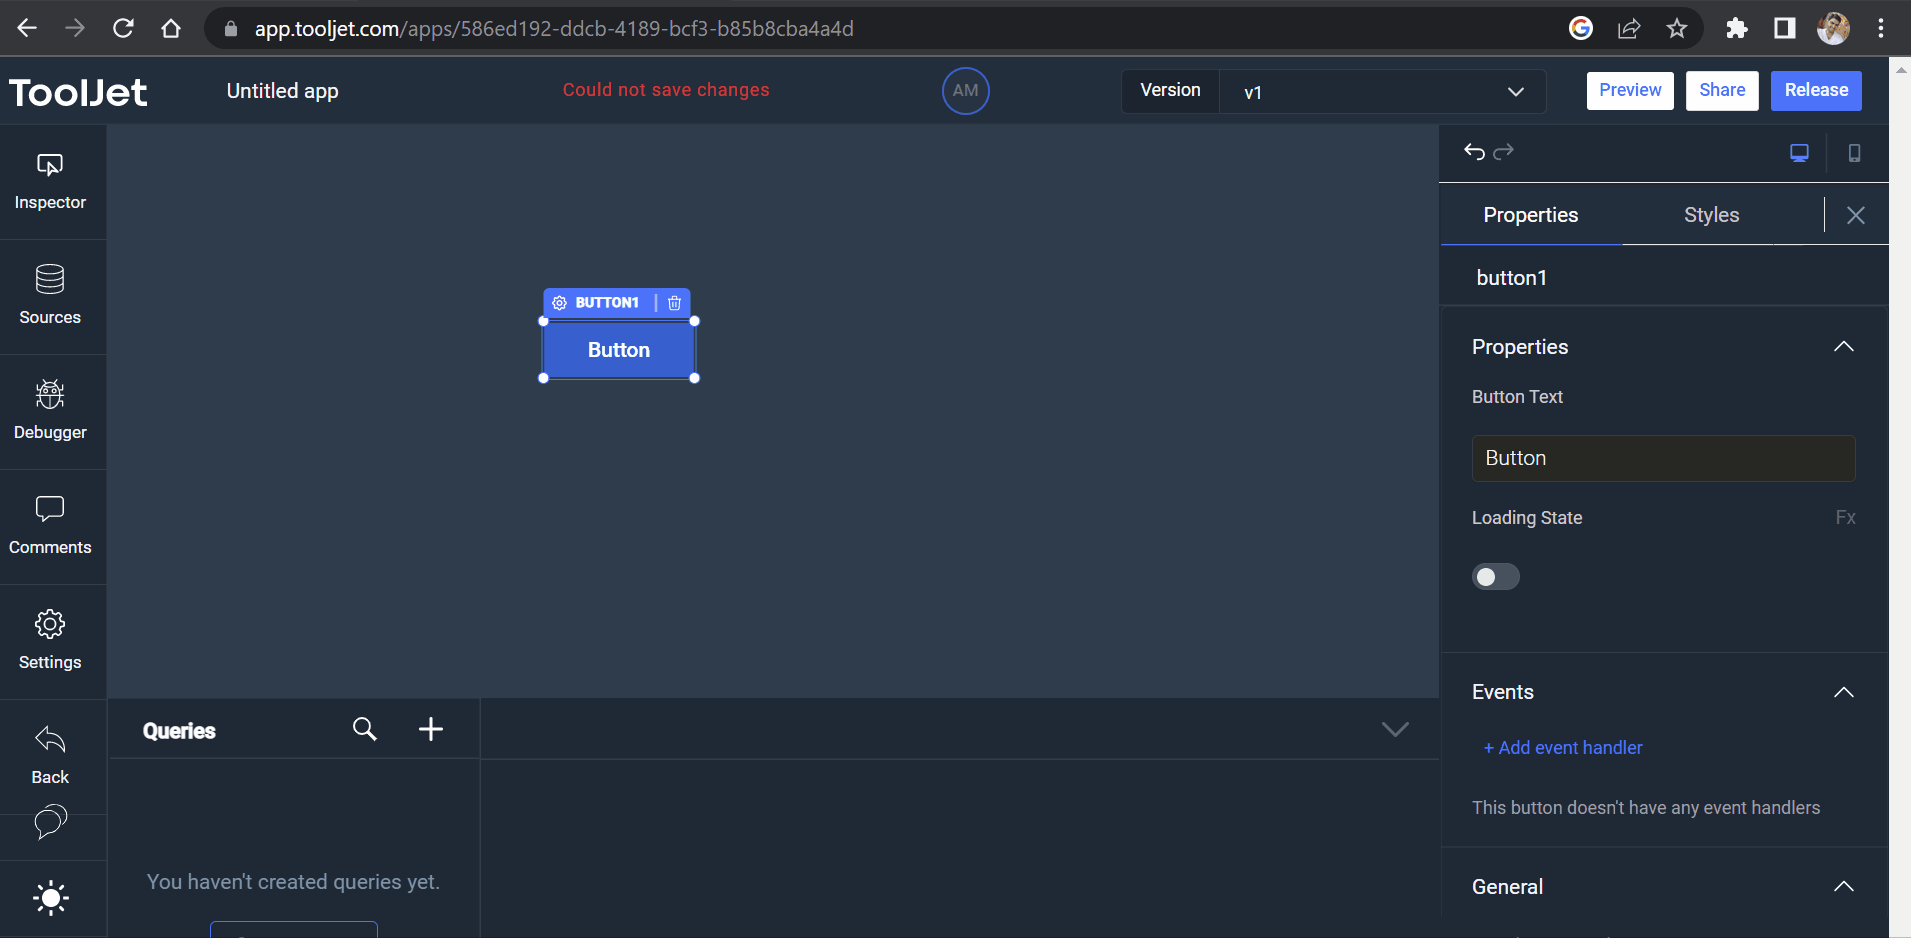Click the Queries heading
The image size is (1911, 938).
point(179,731)
